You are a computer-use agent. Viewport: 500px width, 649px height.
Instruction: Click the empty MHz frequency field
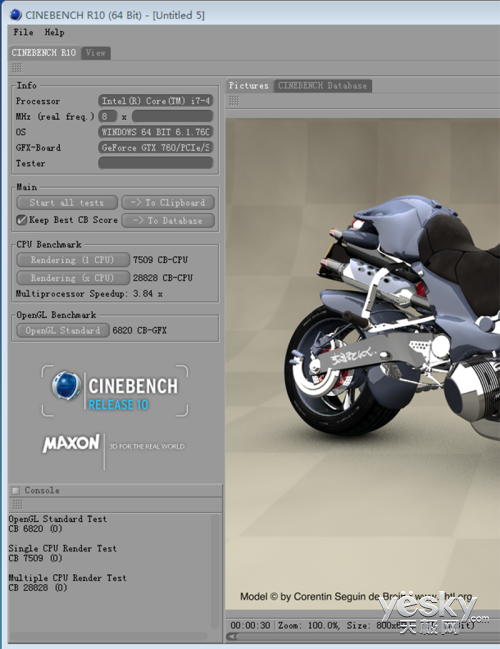tap(173, 116)
